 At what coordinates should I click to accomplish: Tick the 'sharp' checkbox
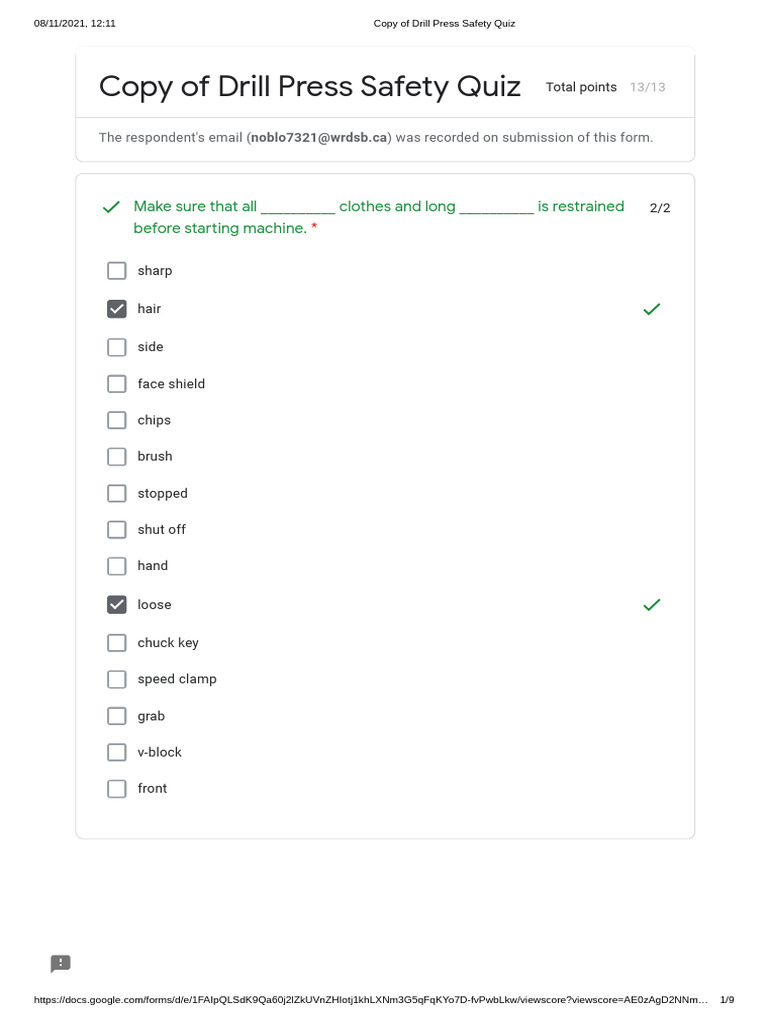pos(117,271)
